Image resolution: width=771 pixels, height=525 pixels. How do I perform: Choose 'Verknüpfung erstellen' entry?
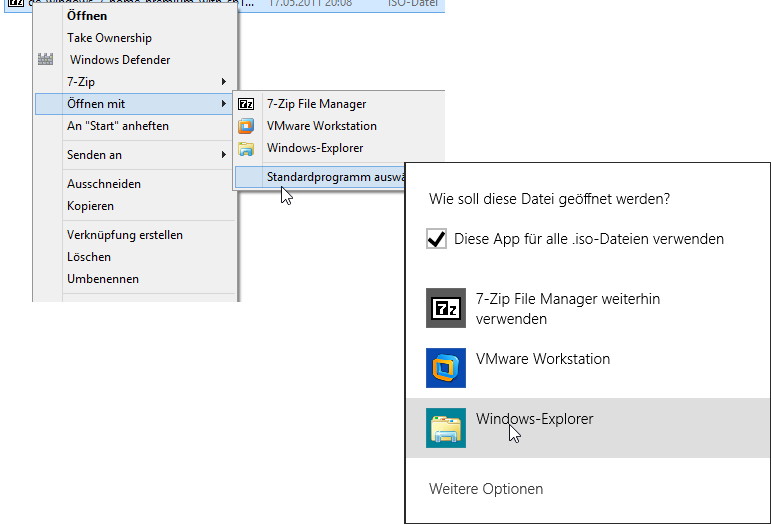coord(124,235)
